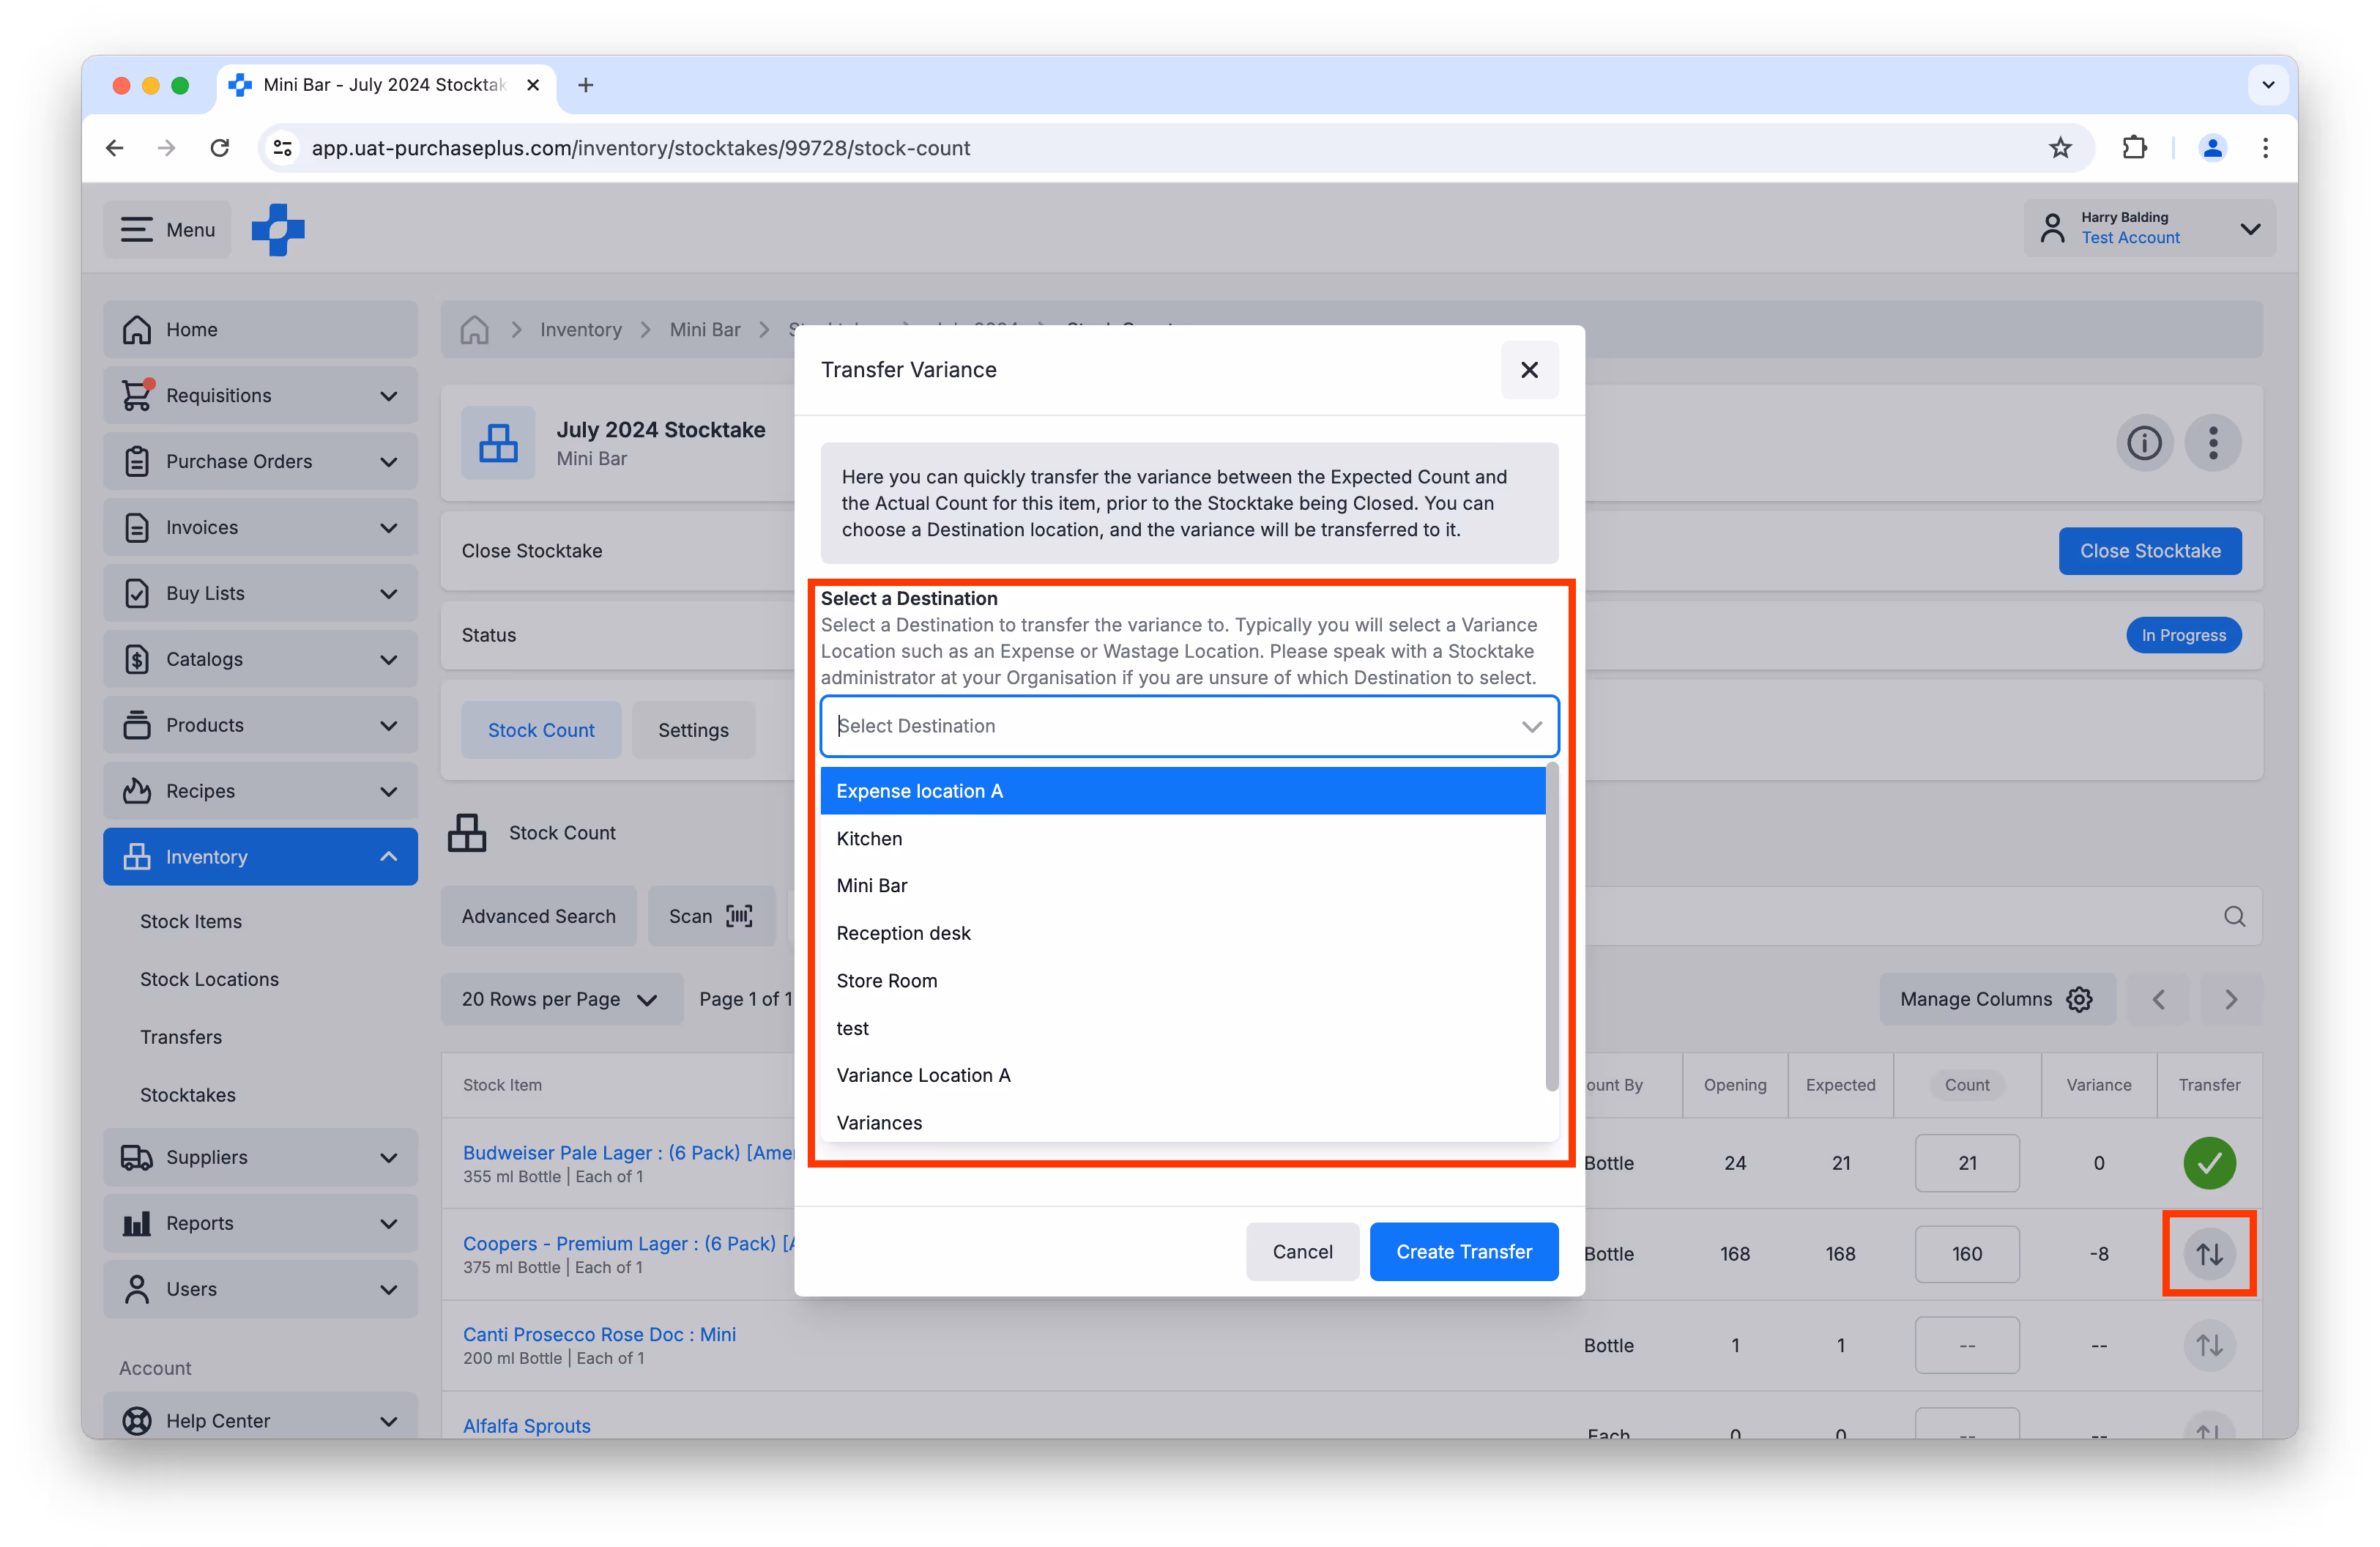2380x1547 pixels.
Task: Expand the Requisitions sidebar section
Action: point(260,395)
